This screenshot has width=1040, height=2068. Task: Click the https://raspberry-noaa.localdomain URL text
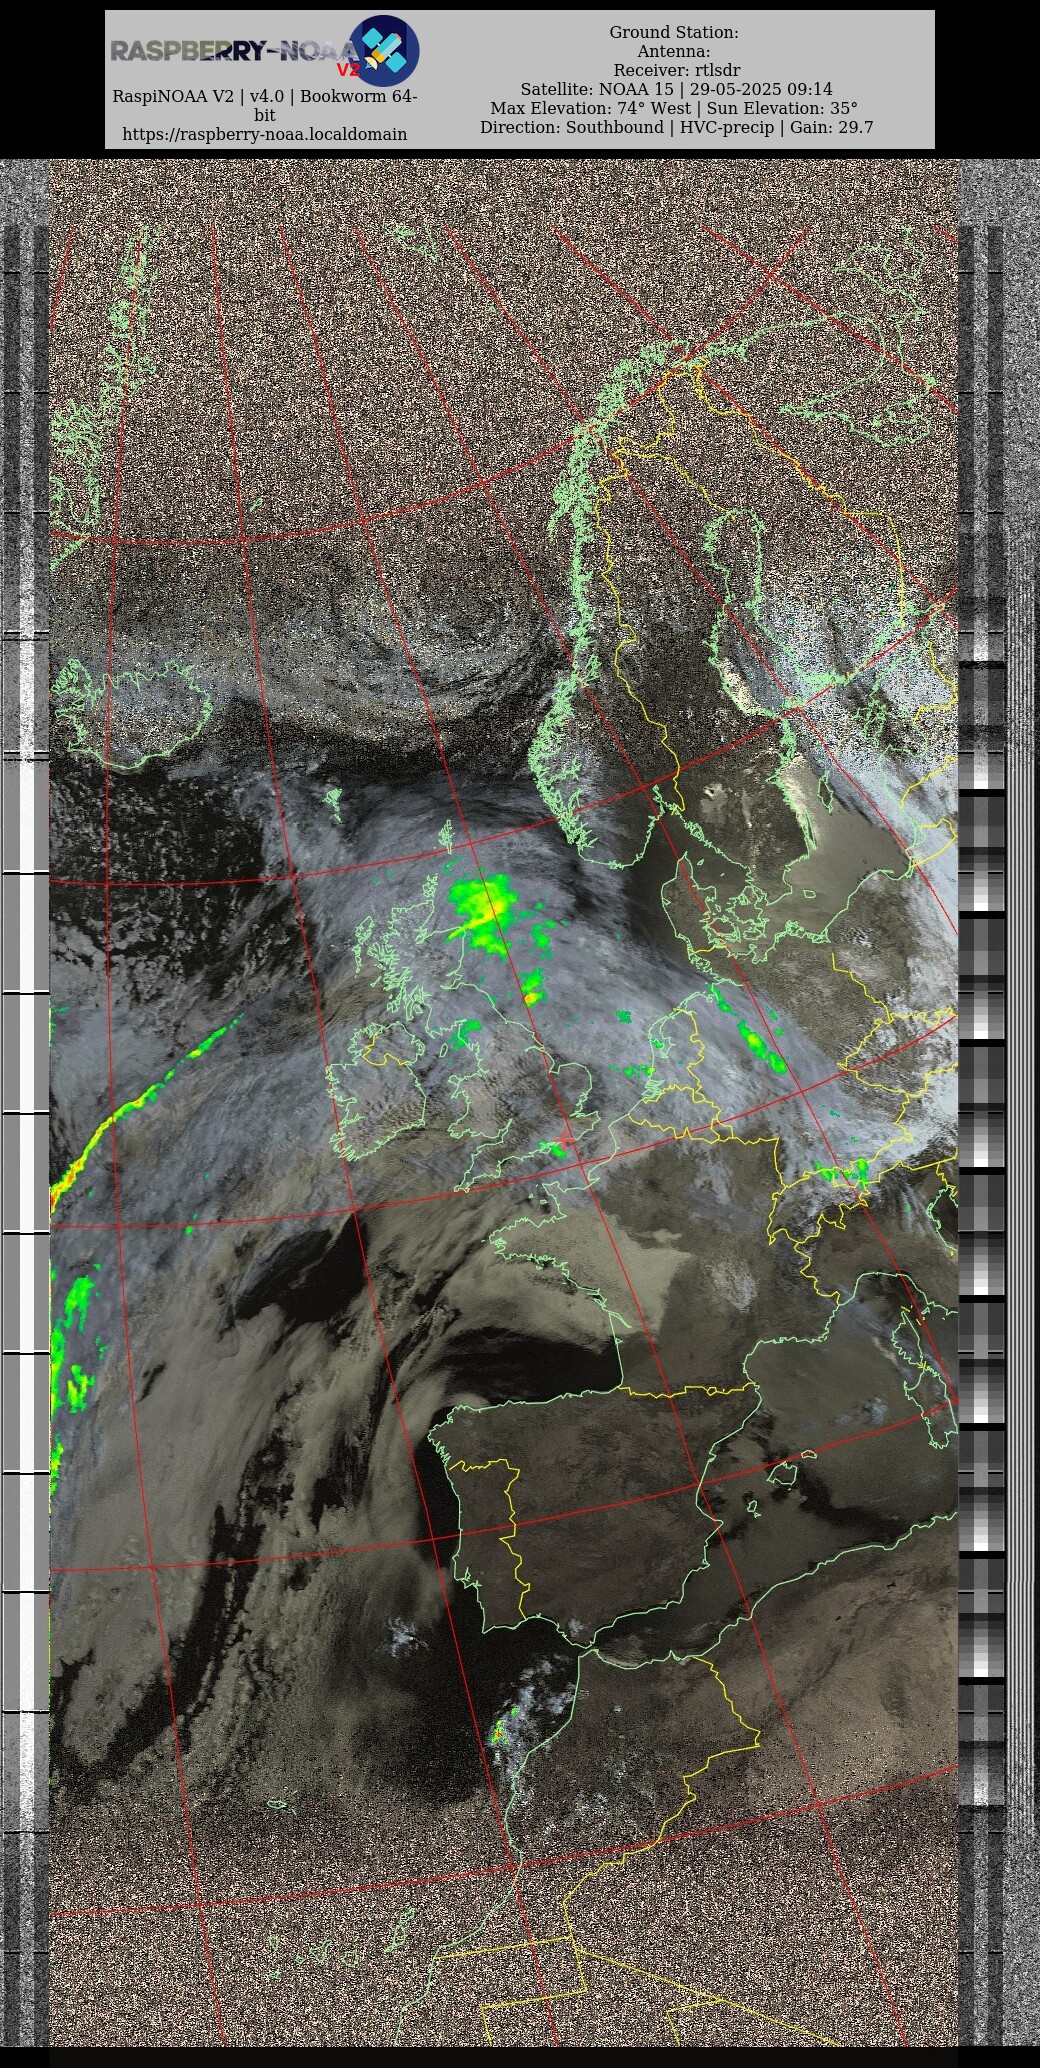pyautogui.click(x=264, y=134)
